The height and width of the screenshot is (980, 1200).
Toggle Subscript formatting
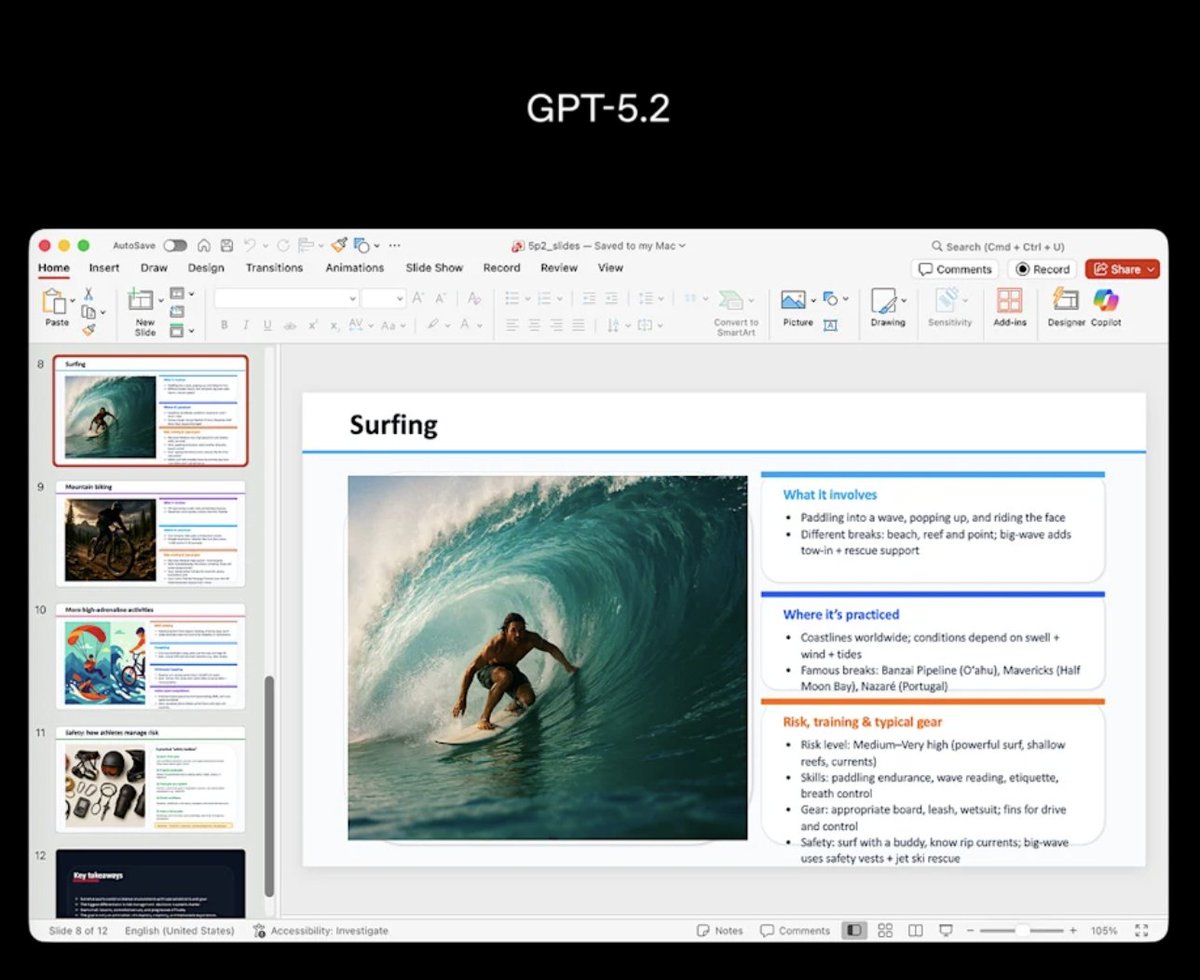coord(335,325)
